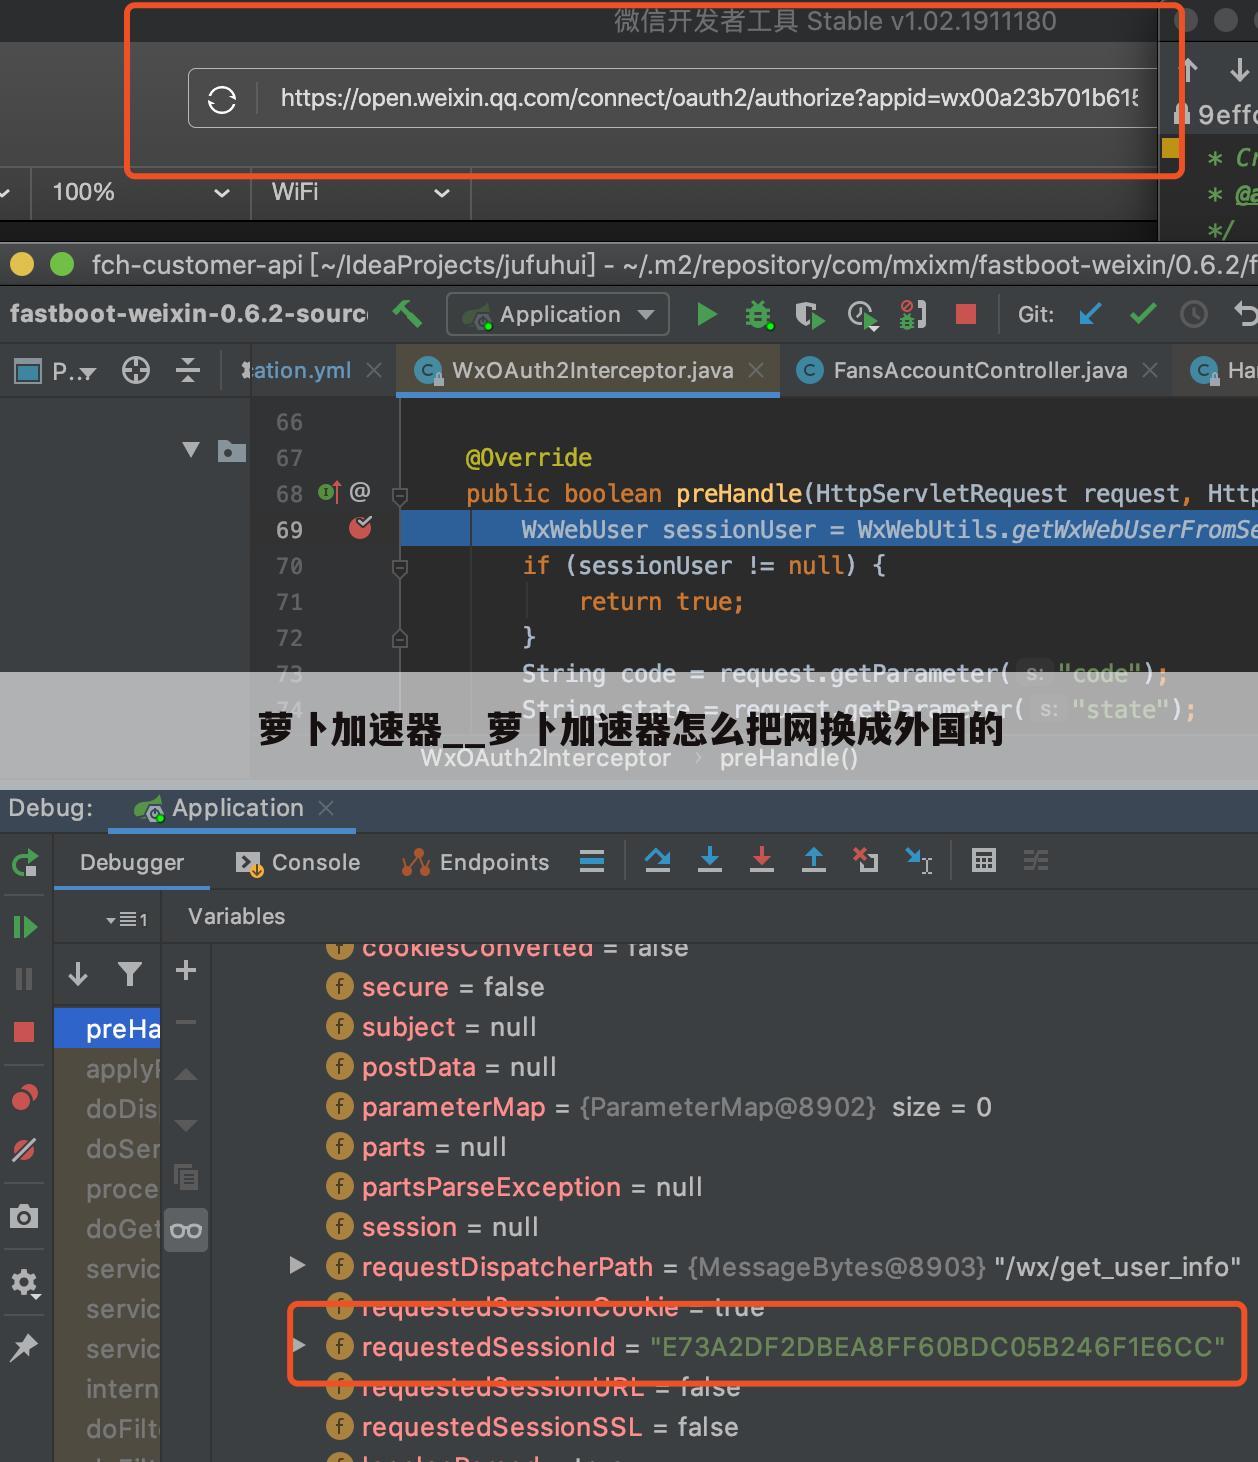Click the open.weixin.qq.com URL field
This screenshot has width=1258, height=1462.
pos(708,98)
